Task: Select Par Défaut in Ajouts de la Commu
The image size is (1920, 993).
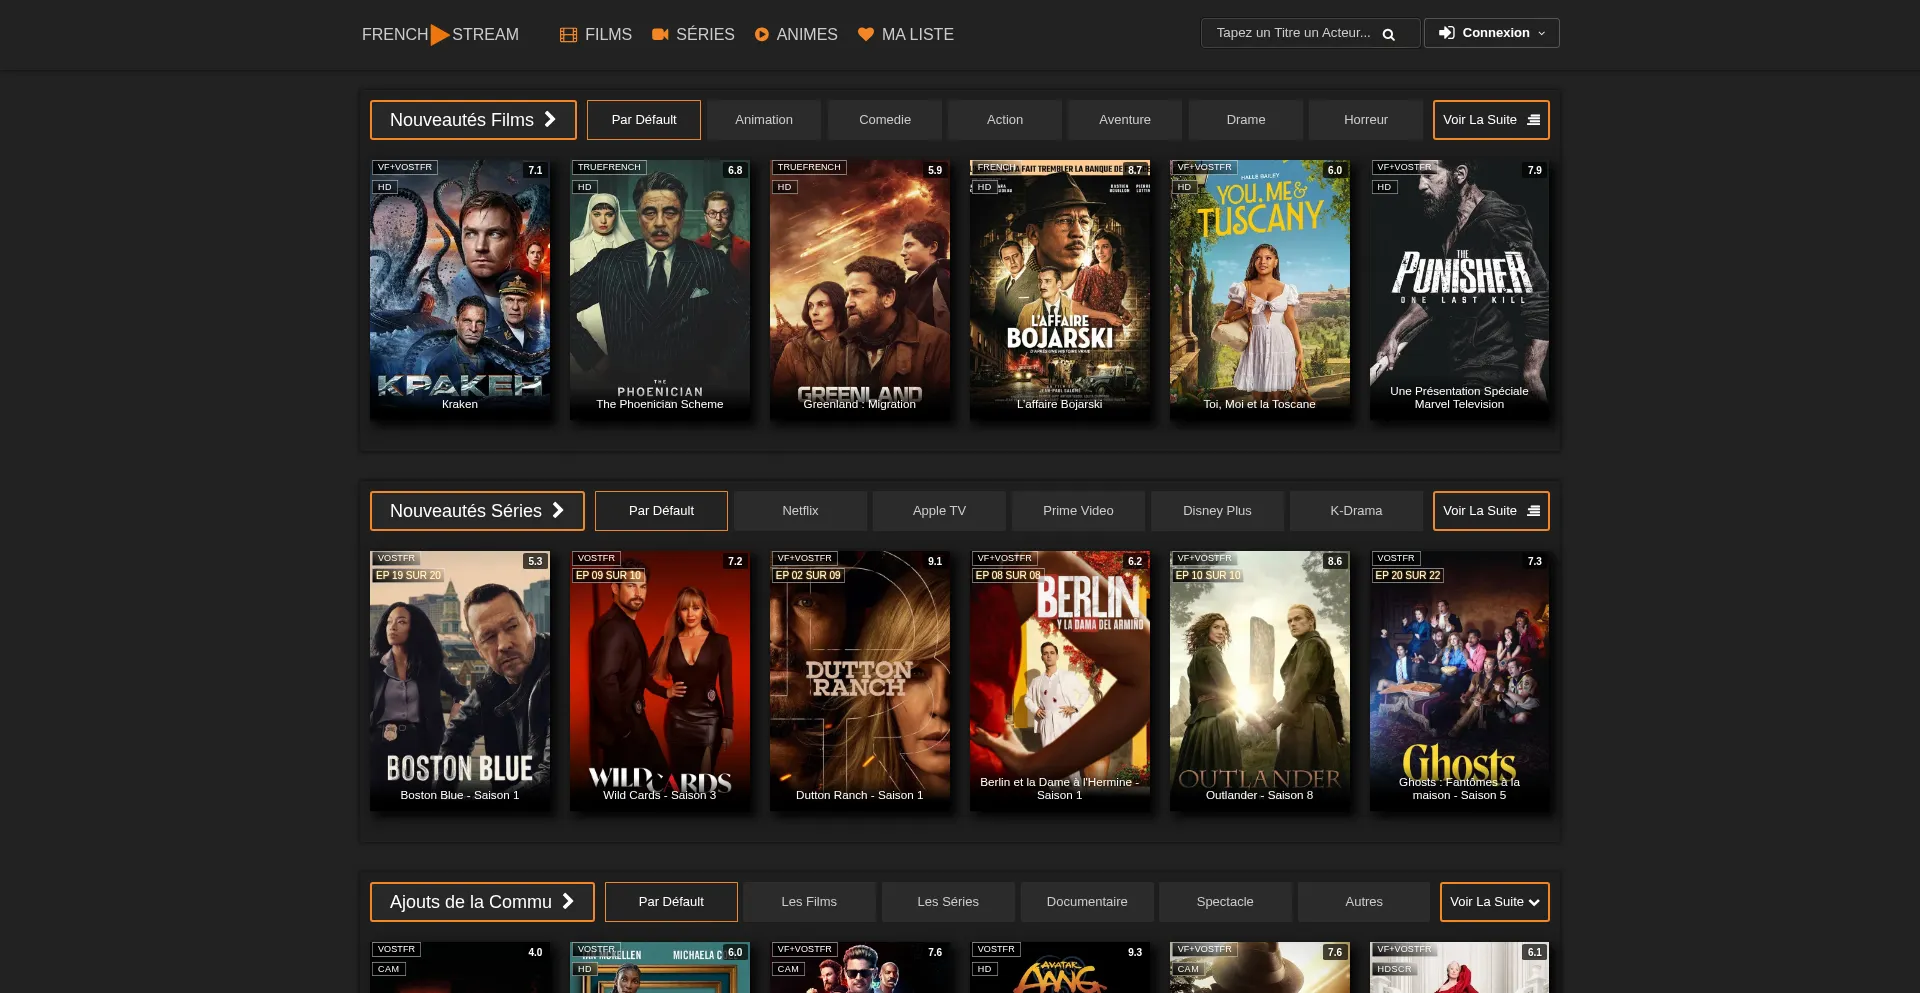Action: 671,902
